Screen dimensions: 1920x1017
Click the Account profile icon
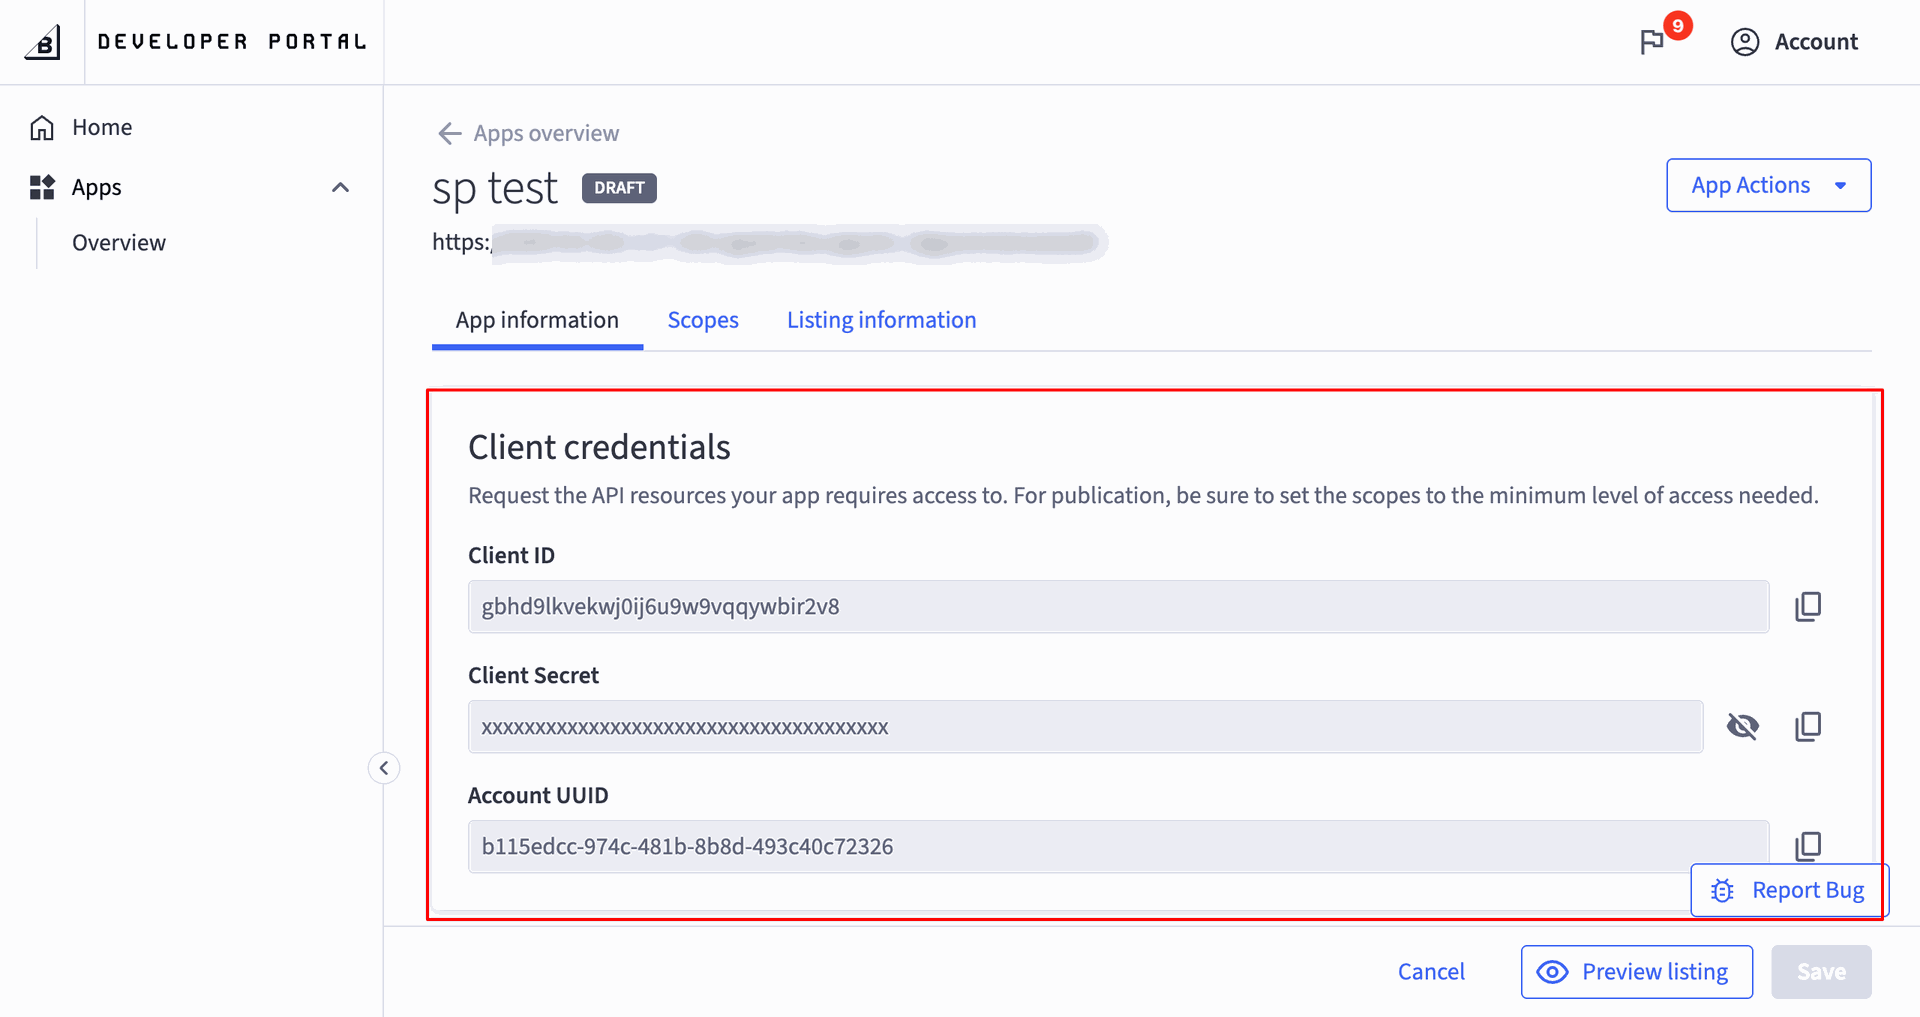pyautogui.click(x=1745, y=42)
